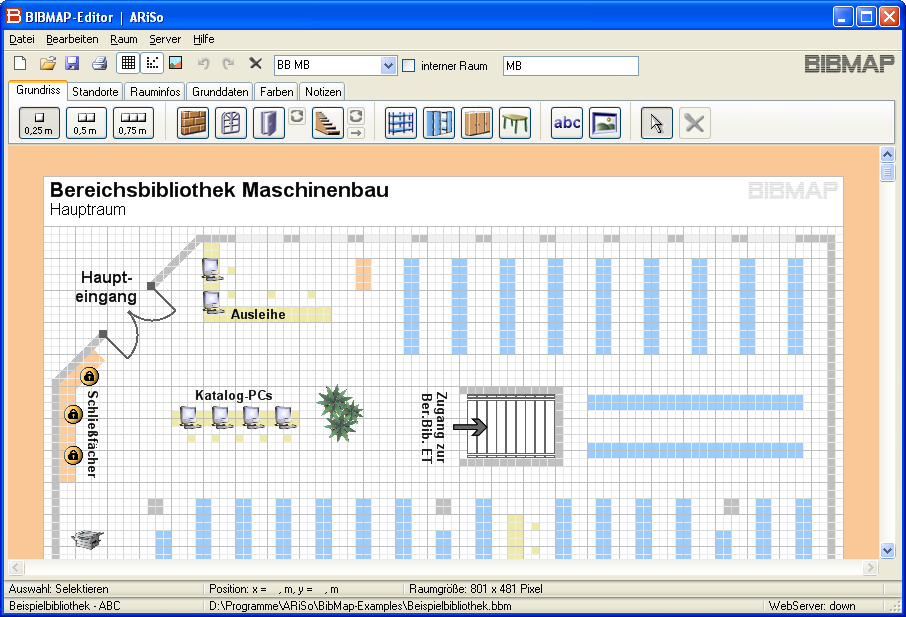This screenshot has width=906, height=617.
Task: Select the picture insert tool
Action: coord(605,123)
